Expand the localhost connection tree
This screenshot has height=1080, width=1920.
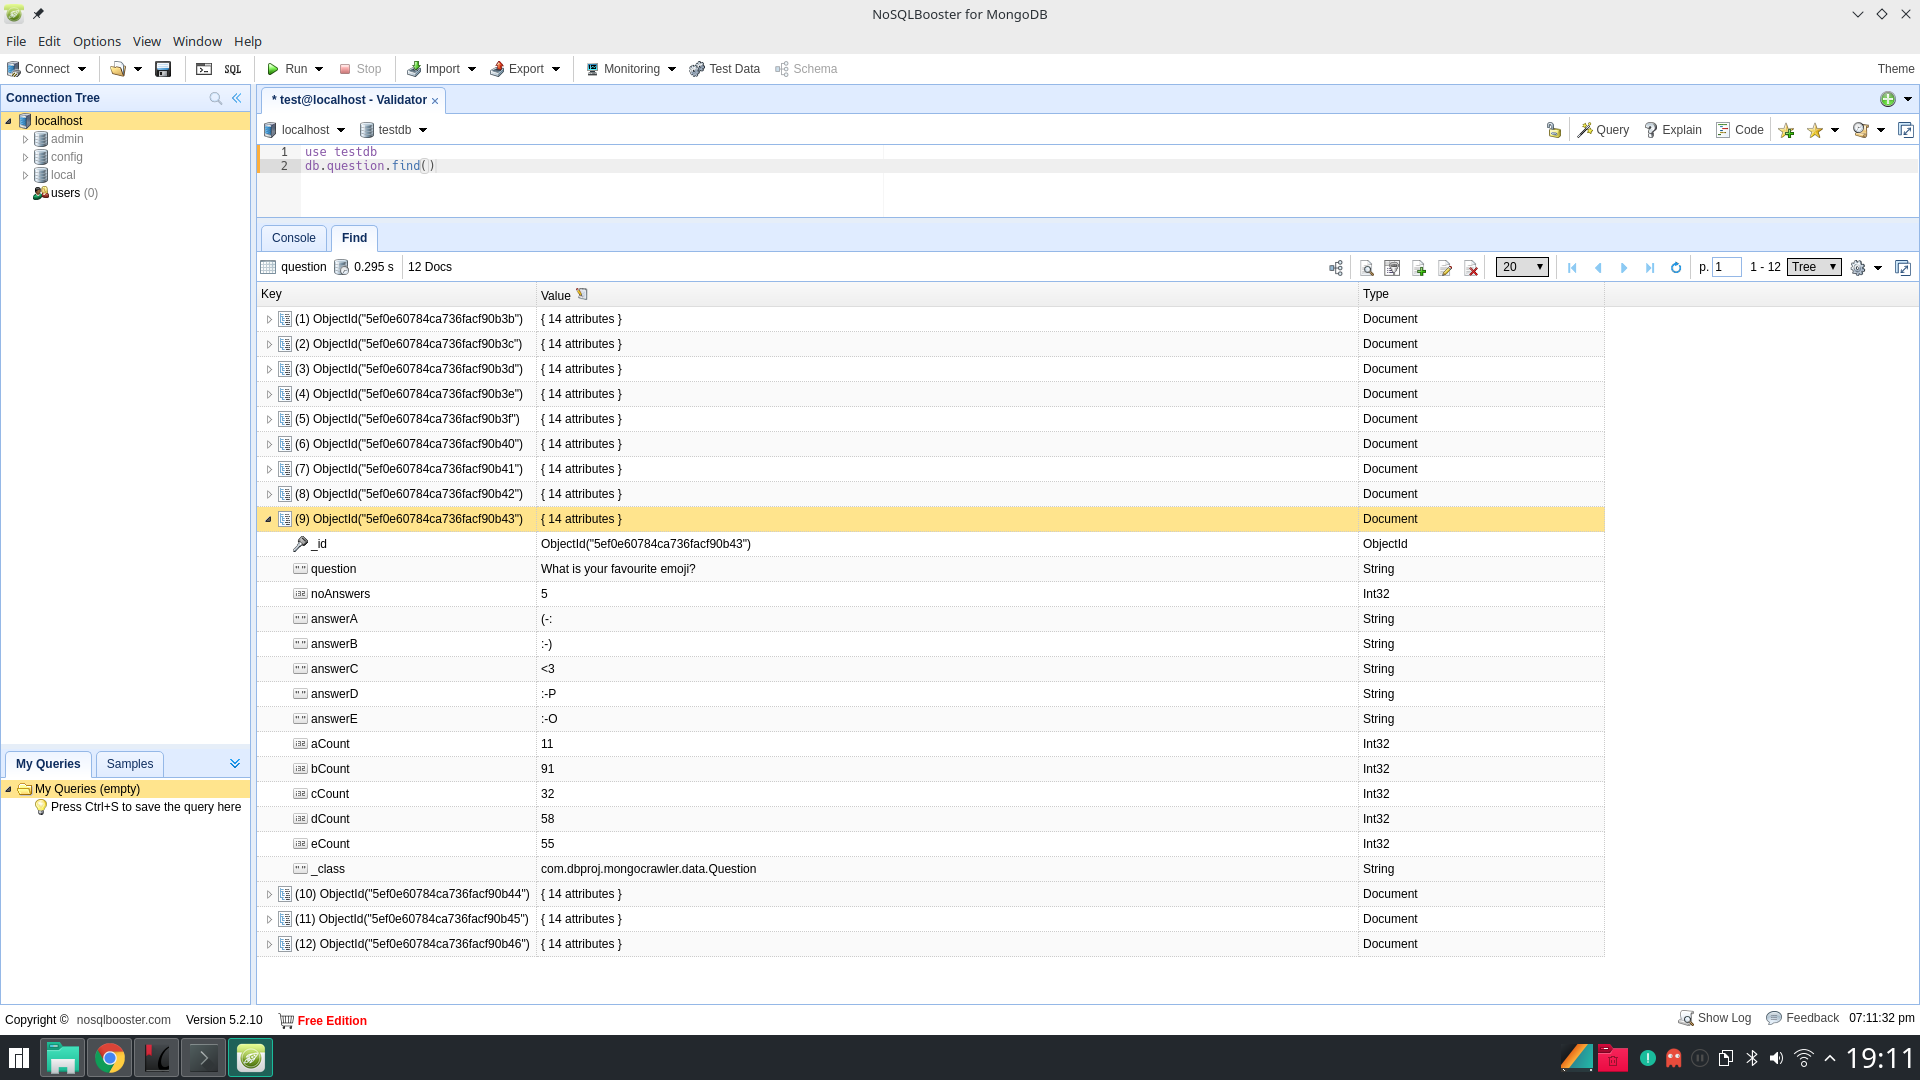[x=9, y=120]
